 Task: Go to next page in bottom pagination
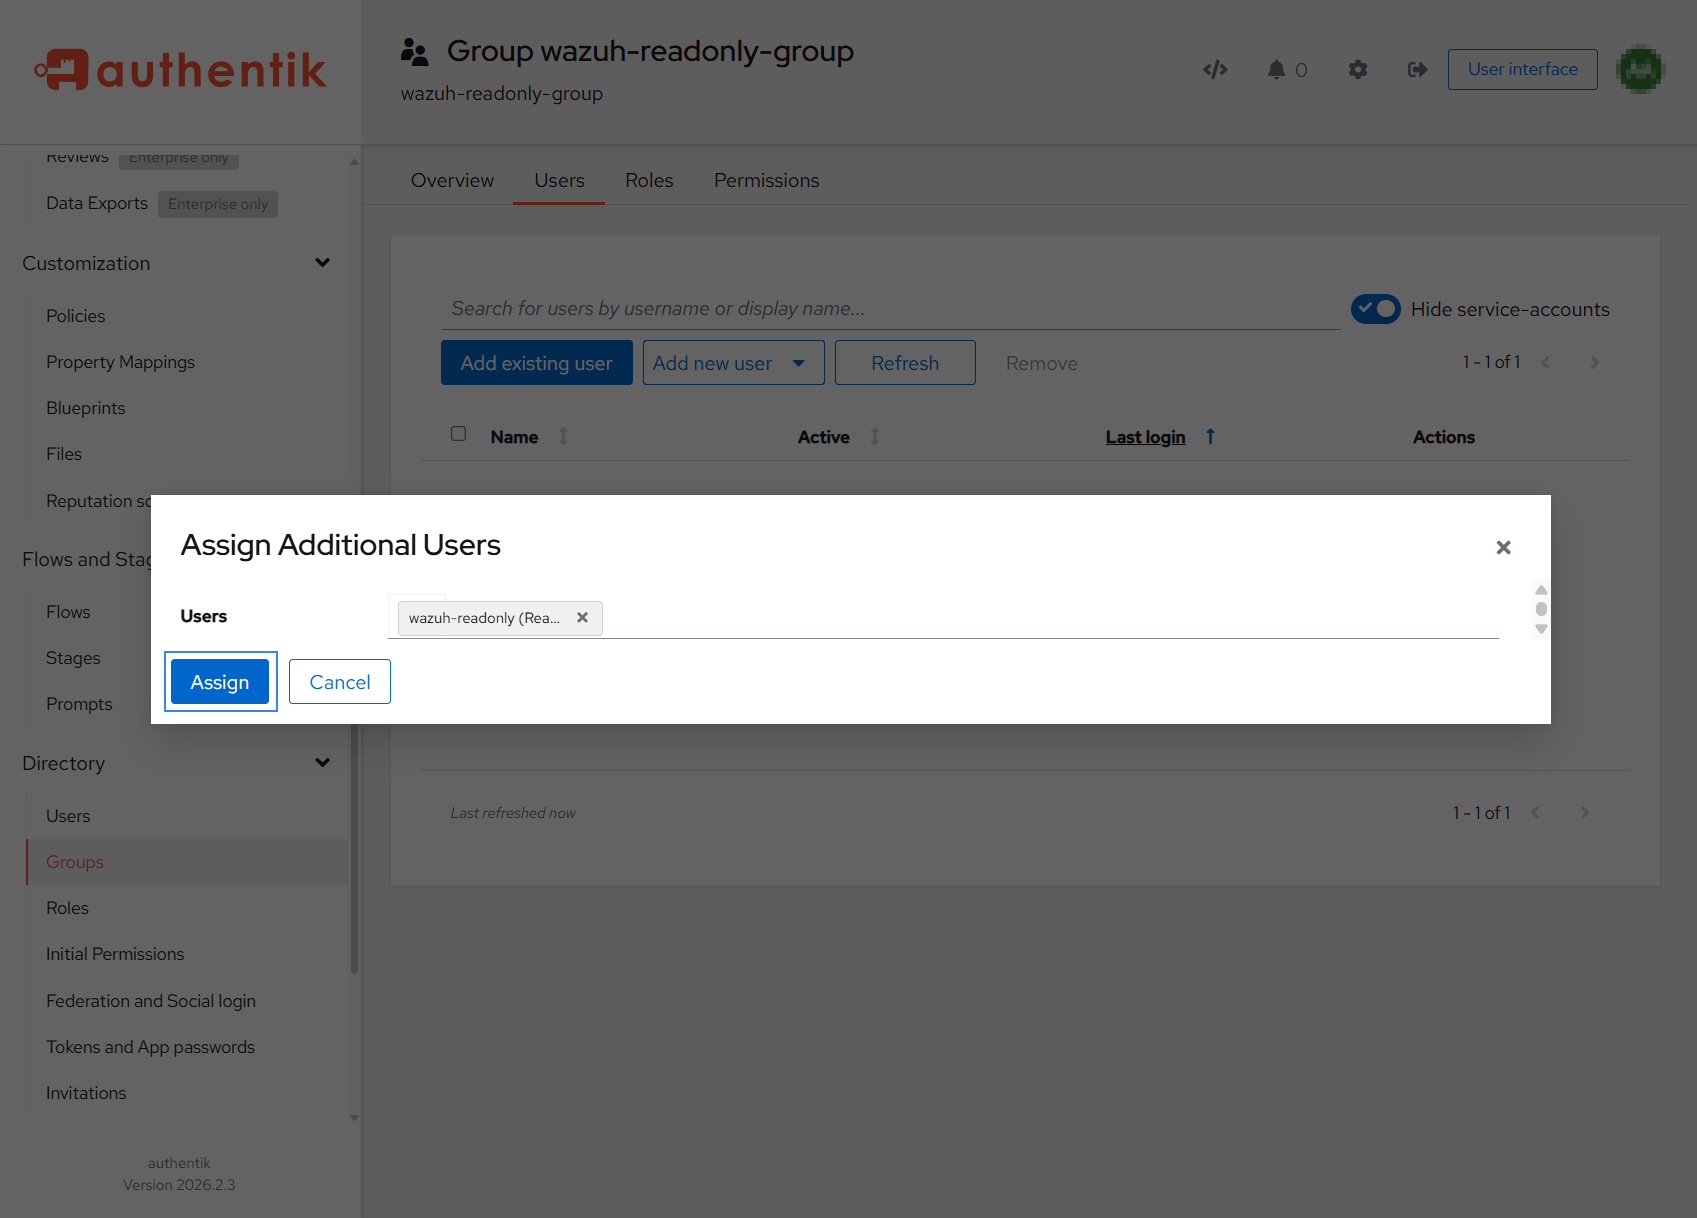[1584, 812]
